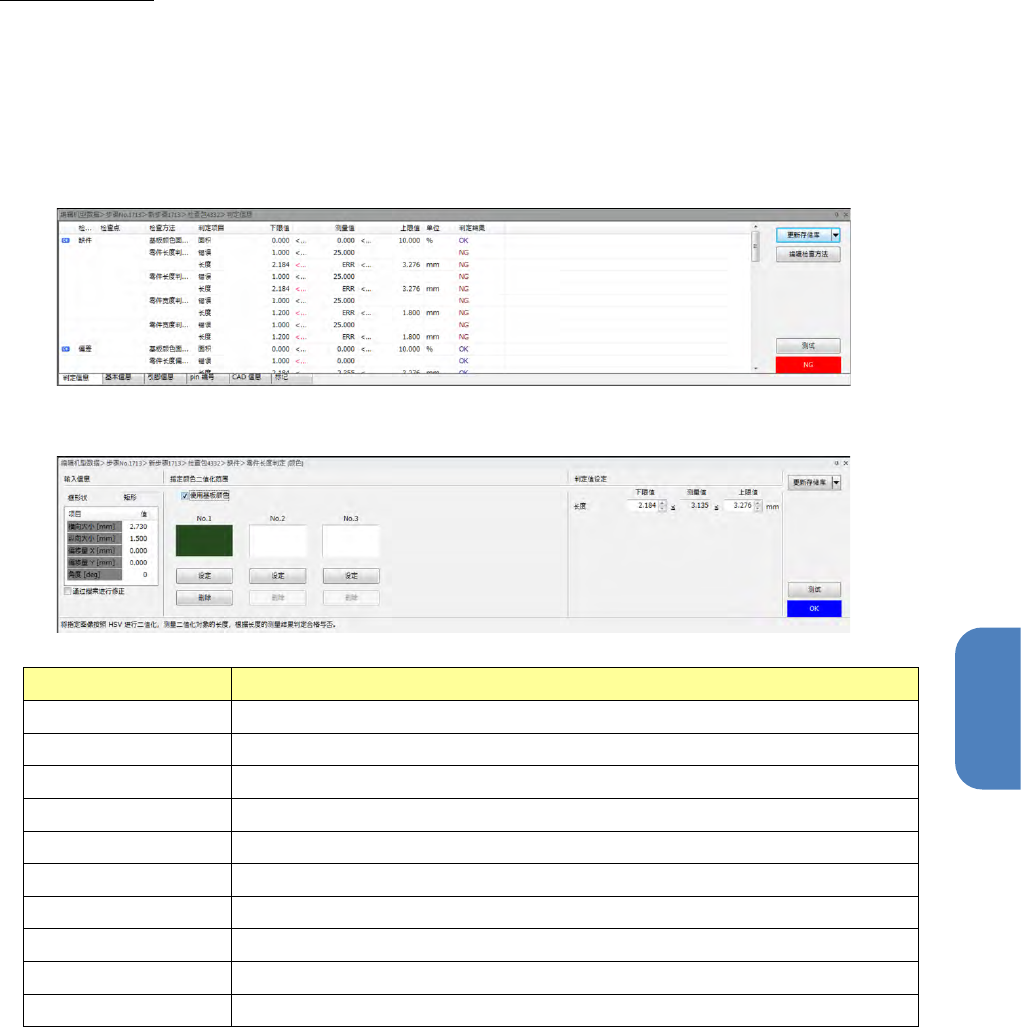This screenshot has height=1027, width=1021.
Task: Click the 缺件 row label
Action: click(85, 240)
